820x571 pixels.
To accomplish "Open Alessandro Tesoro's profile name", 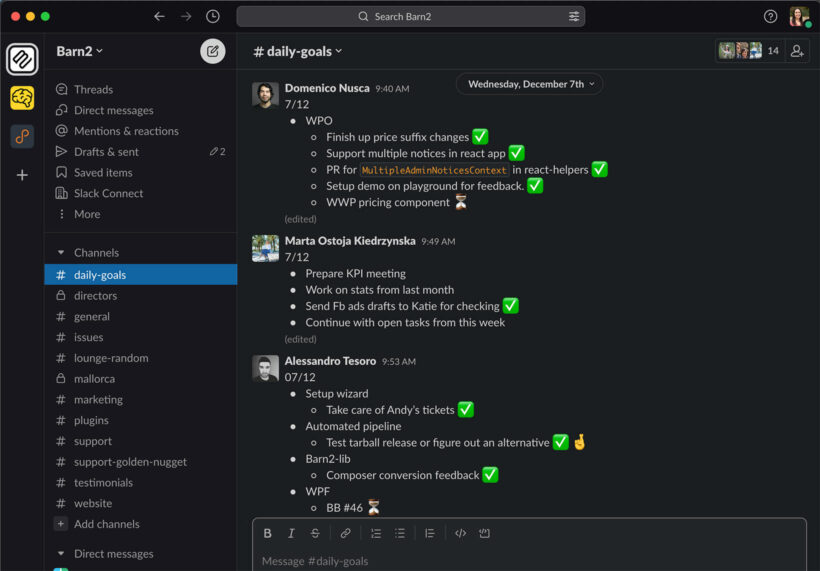I will pyautogui.click(x=330, y=361).
